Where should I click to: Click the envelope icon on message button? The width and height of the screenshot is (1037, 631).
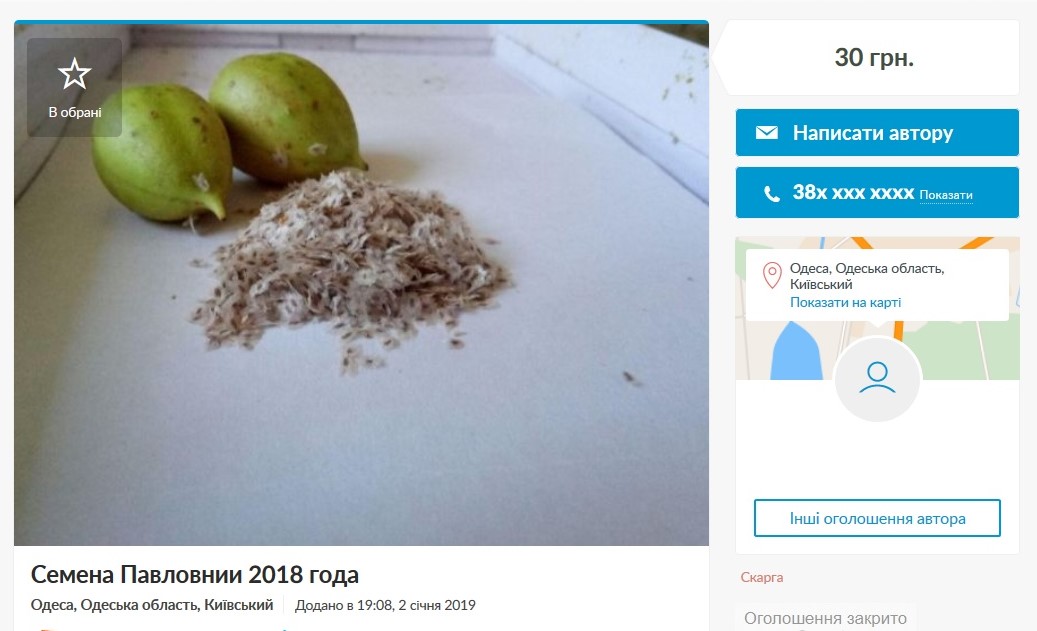(x=767, y=132)
